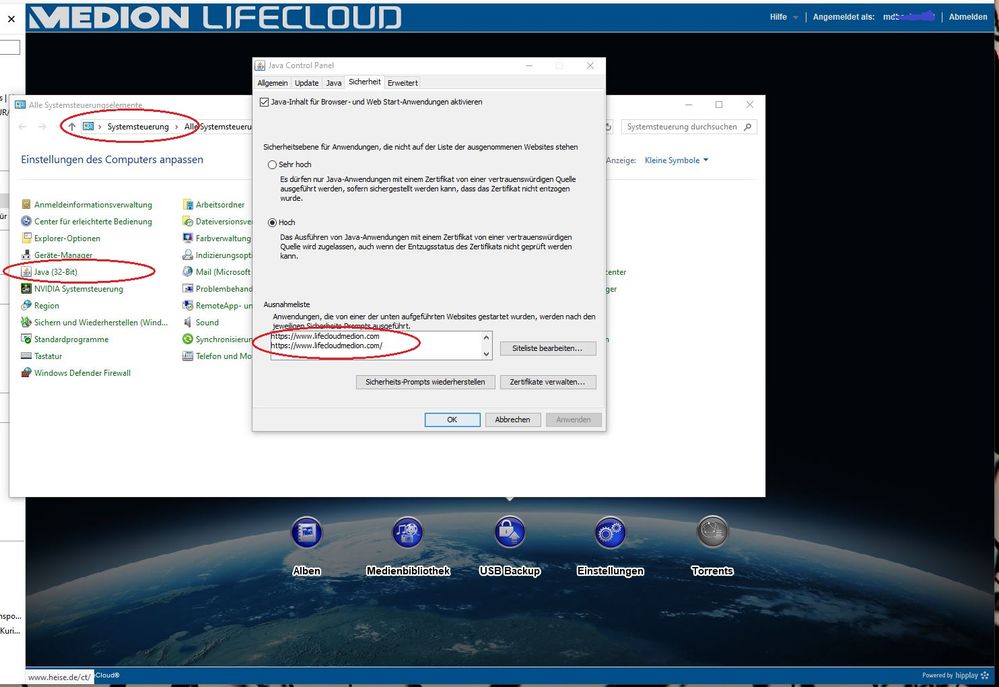Open the Torrents icon
999x687 pixels.
click(711, 533)
